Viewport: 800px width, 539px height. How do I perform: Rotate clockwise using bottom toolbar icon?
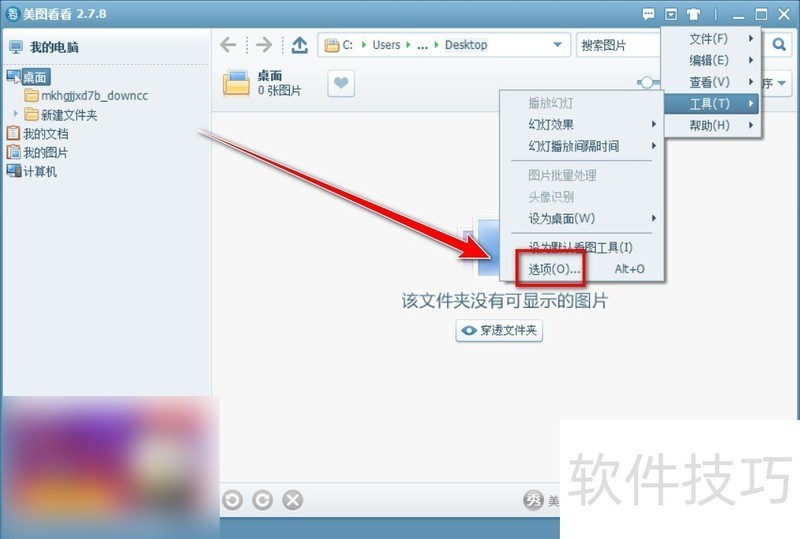(x=262, y=500)
